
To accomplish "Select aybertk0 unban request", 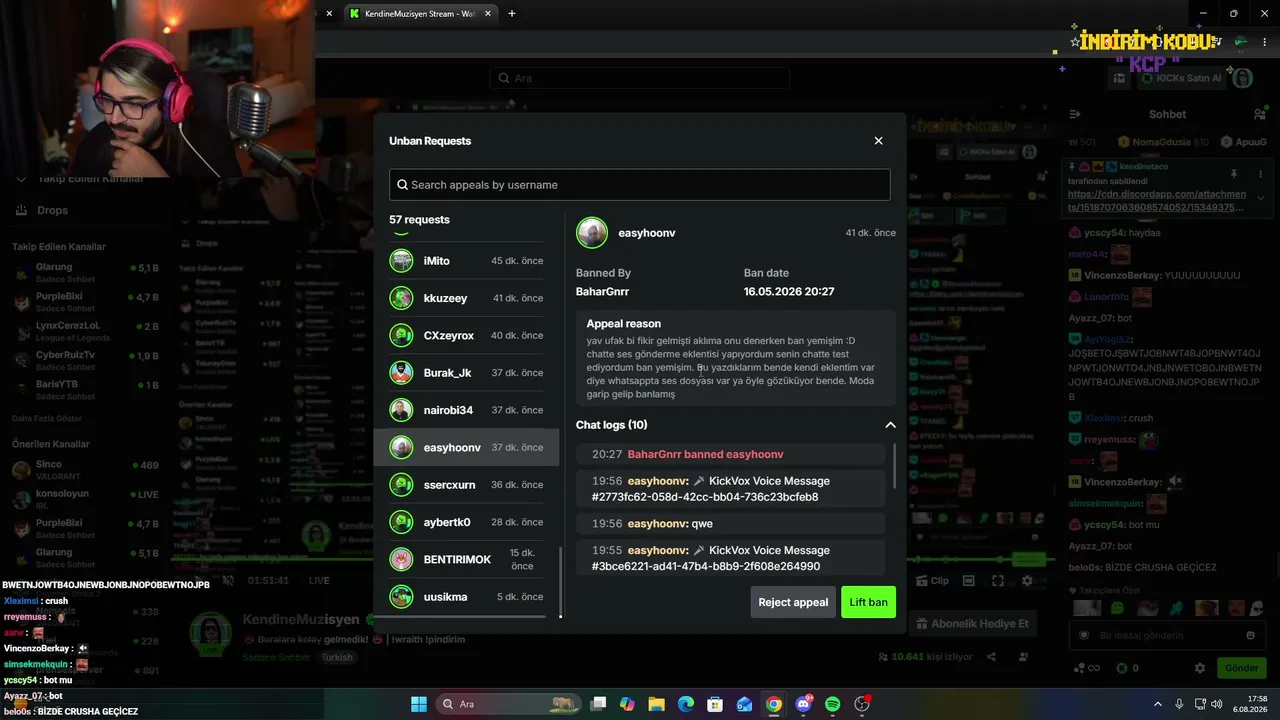I will click(x=466, y=522).
